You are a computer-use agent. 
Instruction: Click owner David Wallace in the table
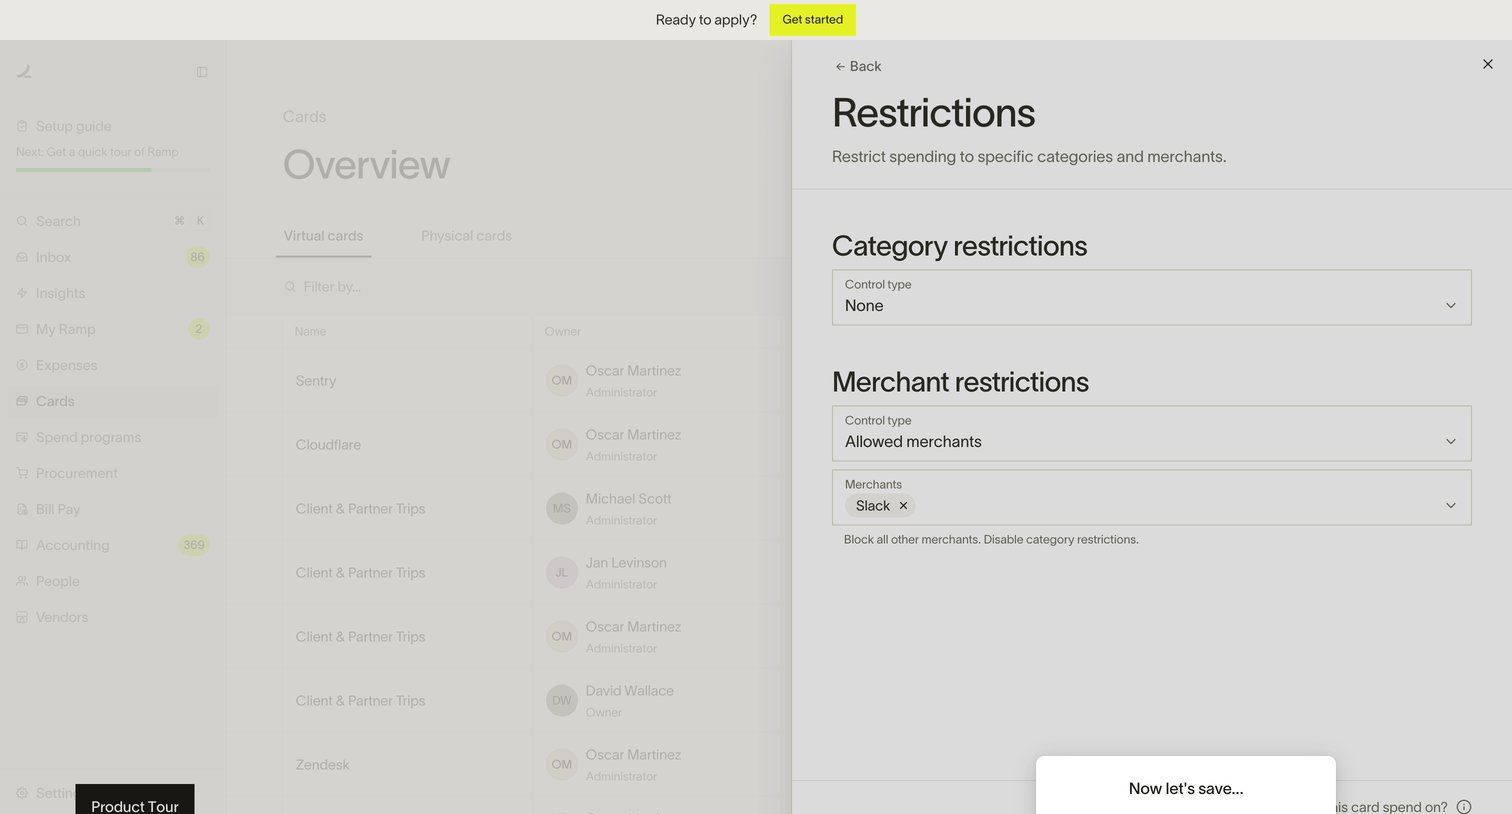[x=630, y=691]
